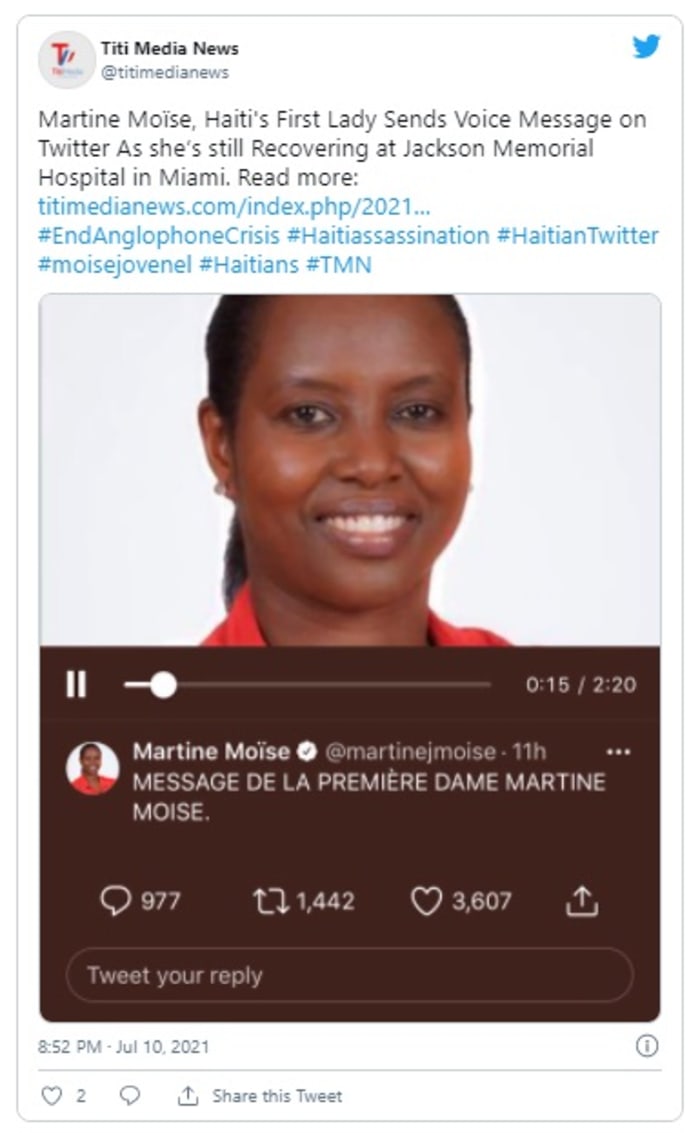Open the #Haitiassassination hashtag

388,236
